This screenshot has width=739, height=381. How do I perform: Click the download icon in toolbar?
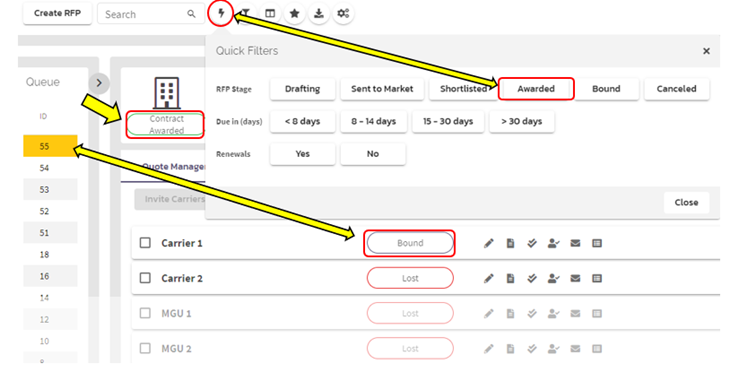pos(319,14)
